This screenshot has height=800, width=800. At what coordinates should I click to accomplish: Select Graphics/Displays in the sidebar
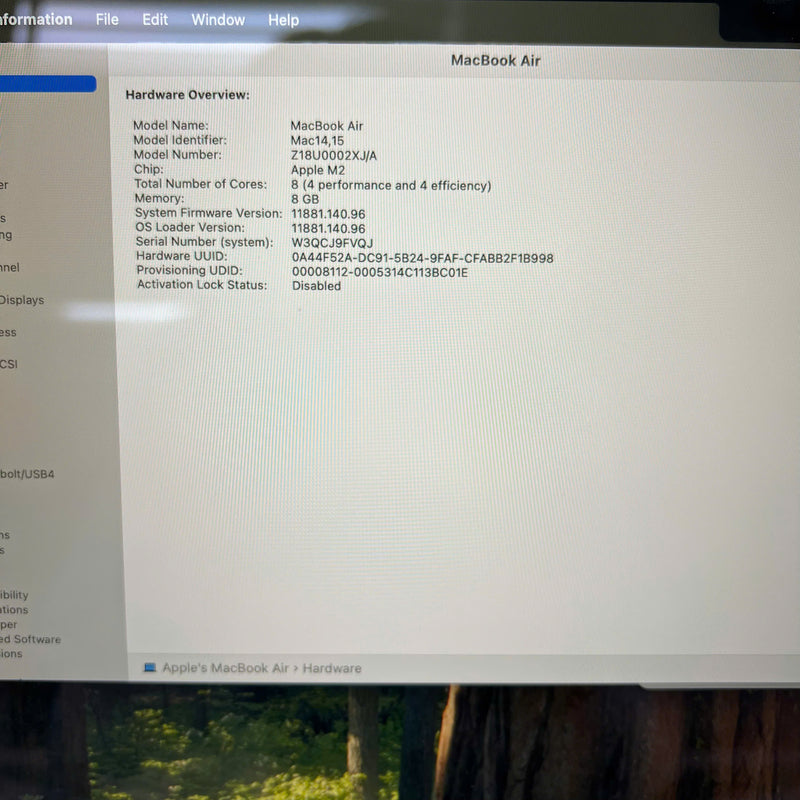(22, 300)
